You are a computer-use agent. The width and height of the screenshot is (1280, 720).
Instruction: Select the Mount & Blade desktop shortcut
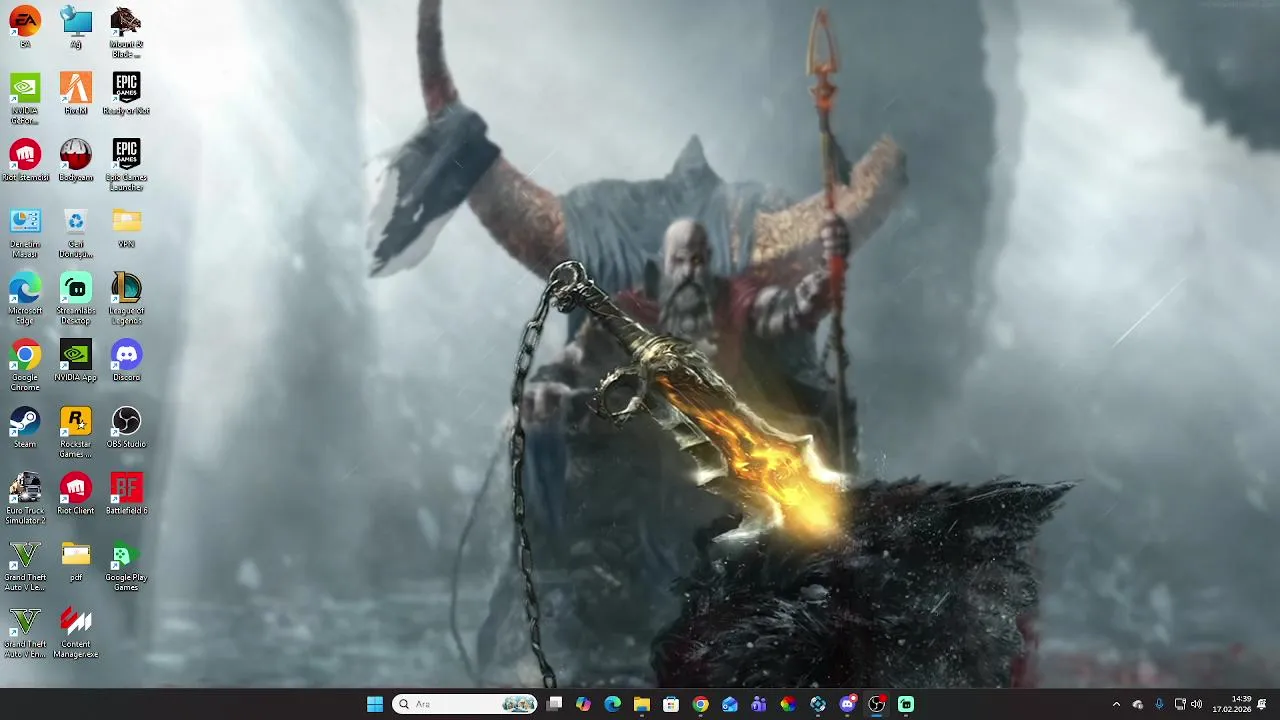point(126,32)
